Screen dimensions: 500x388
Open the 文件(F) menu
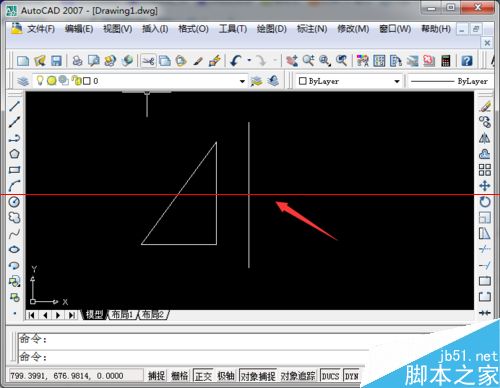[x=41, y=29]
